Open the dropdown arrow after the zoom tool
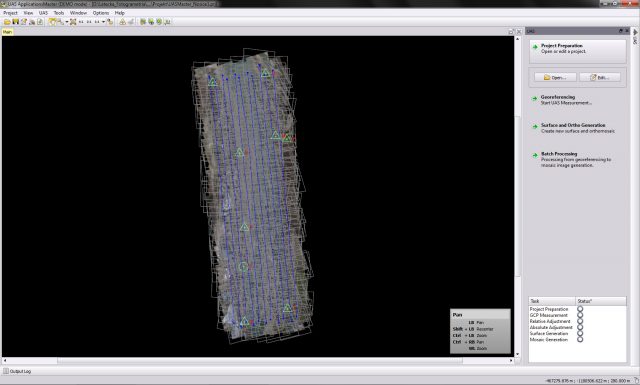This screenshot has height=385, width=640. pyautogui.click(x=67, y=22)
